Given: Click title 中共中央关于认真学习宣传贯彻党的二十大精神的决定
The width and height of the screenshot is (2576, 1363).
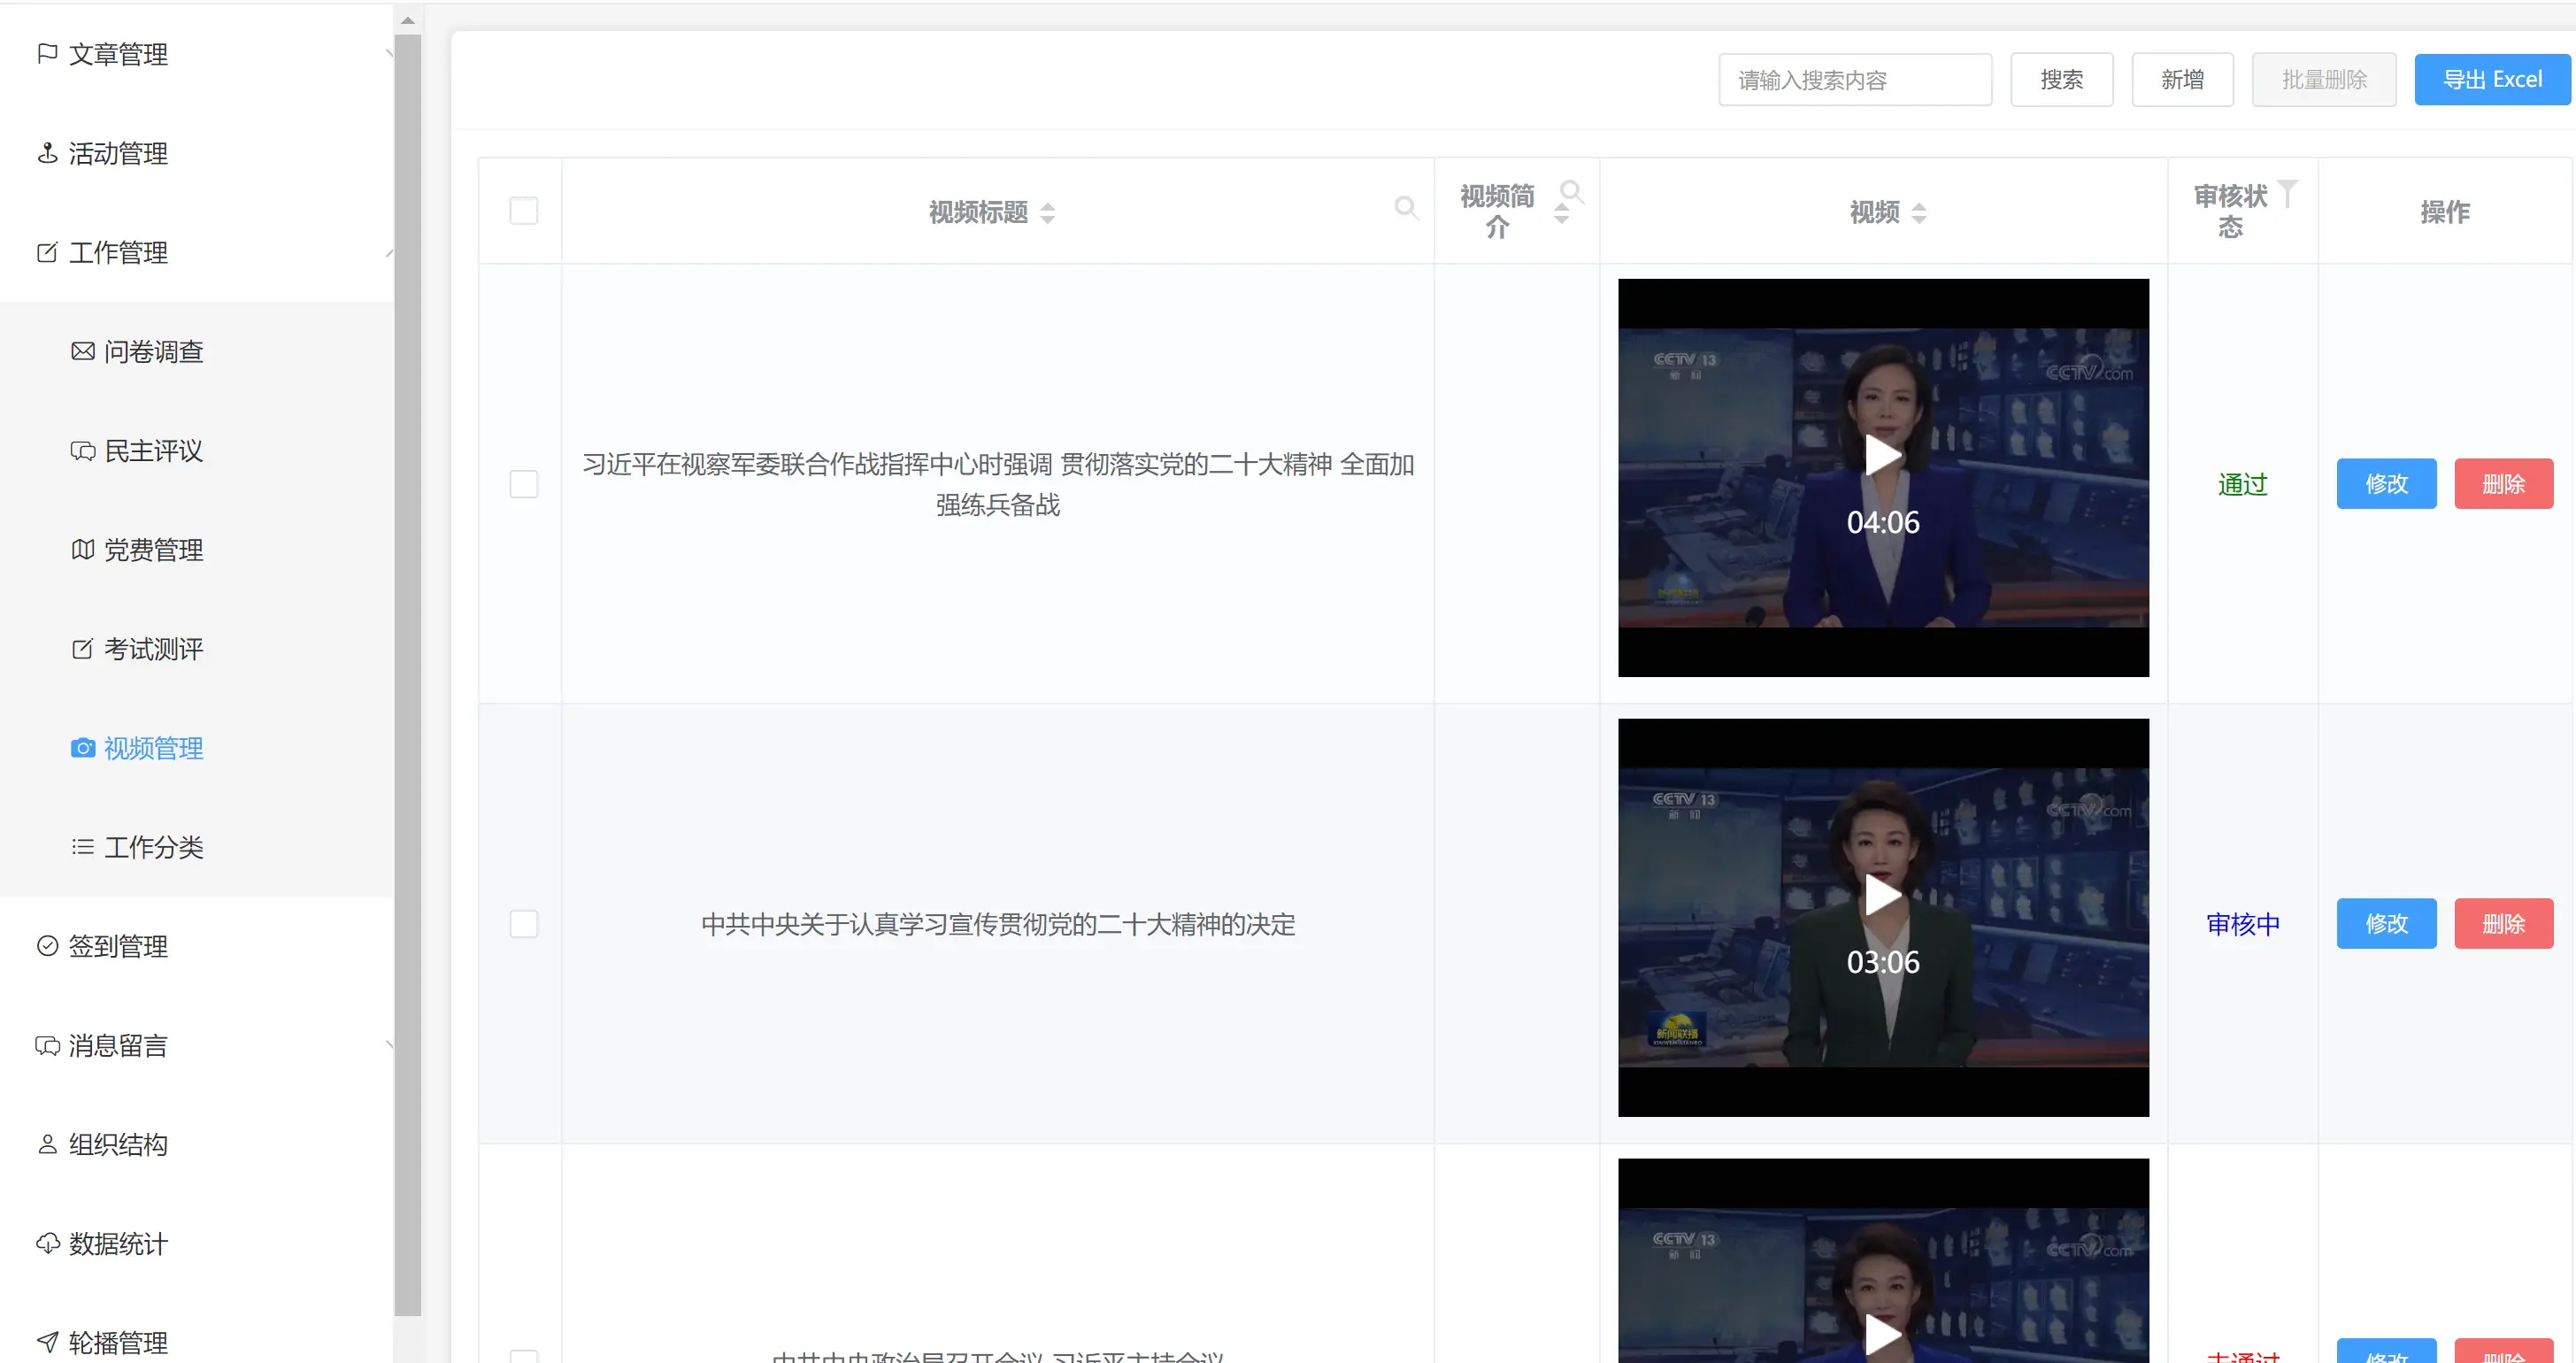Looking at the screenshot, I should [x=998, y=923].
